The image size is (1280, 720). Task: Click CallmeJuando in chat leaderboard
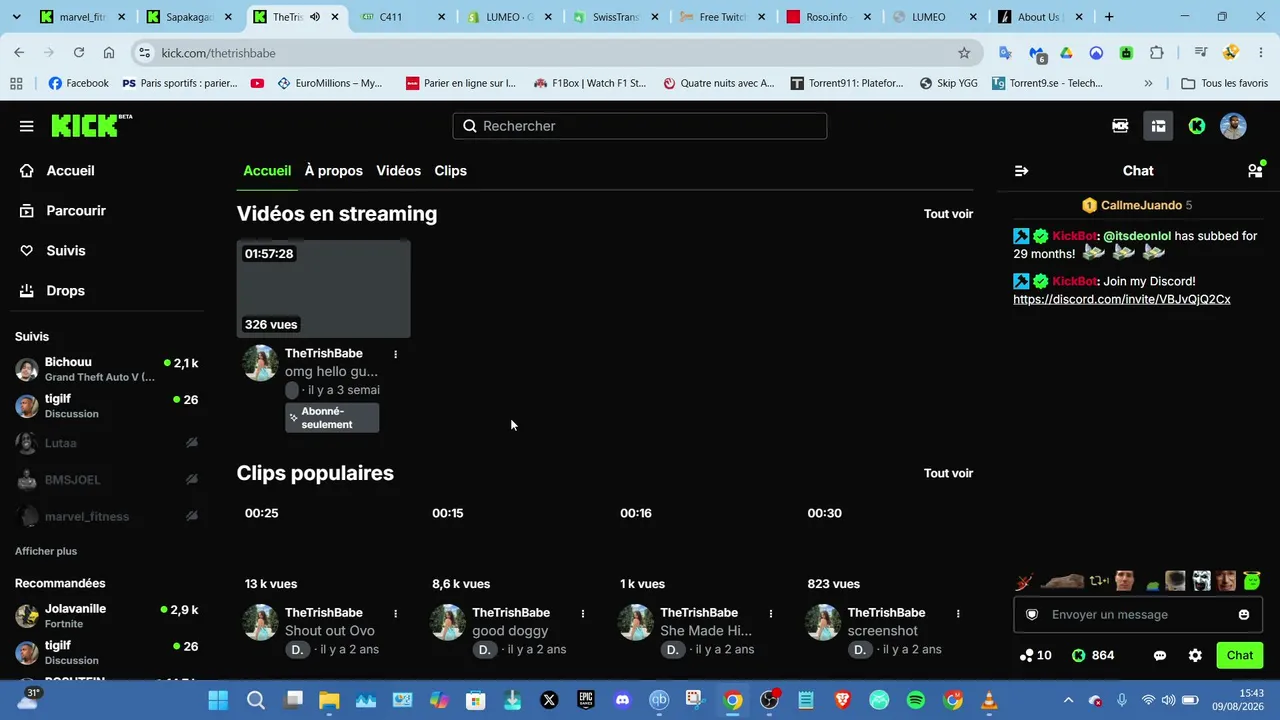1141,205
